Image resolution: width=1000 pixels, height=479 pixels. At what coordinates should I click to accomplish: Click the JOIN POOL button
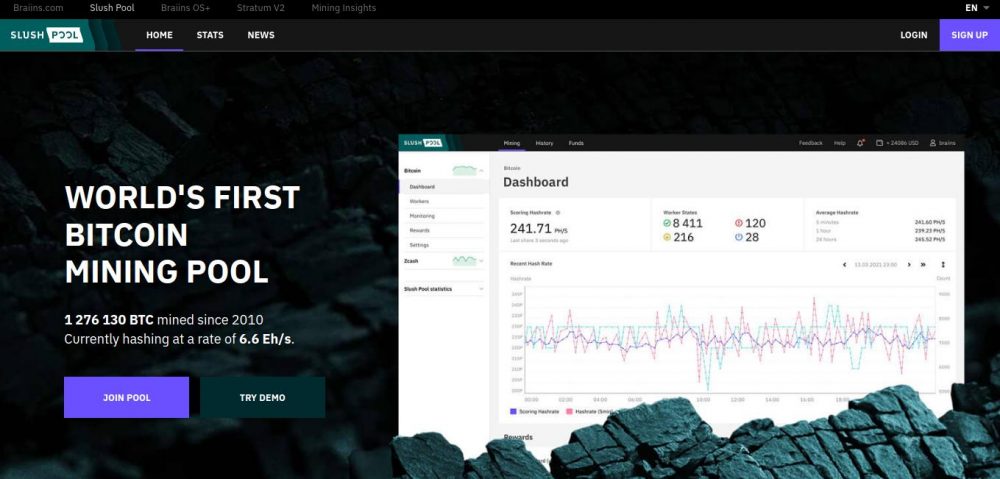(x=126, y=397)
